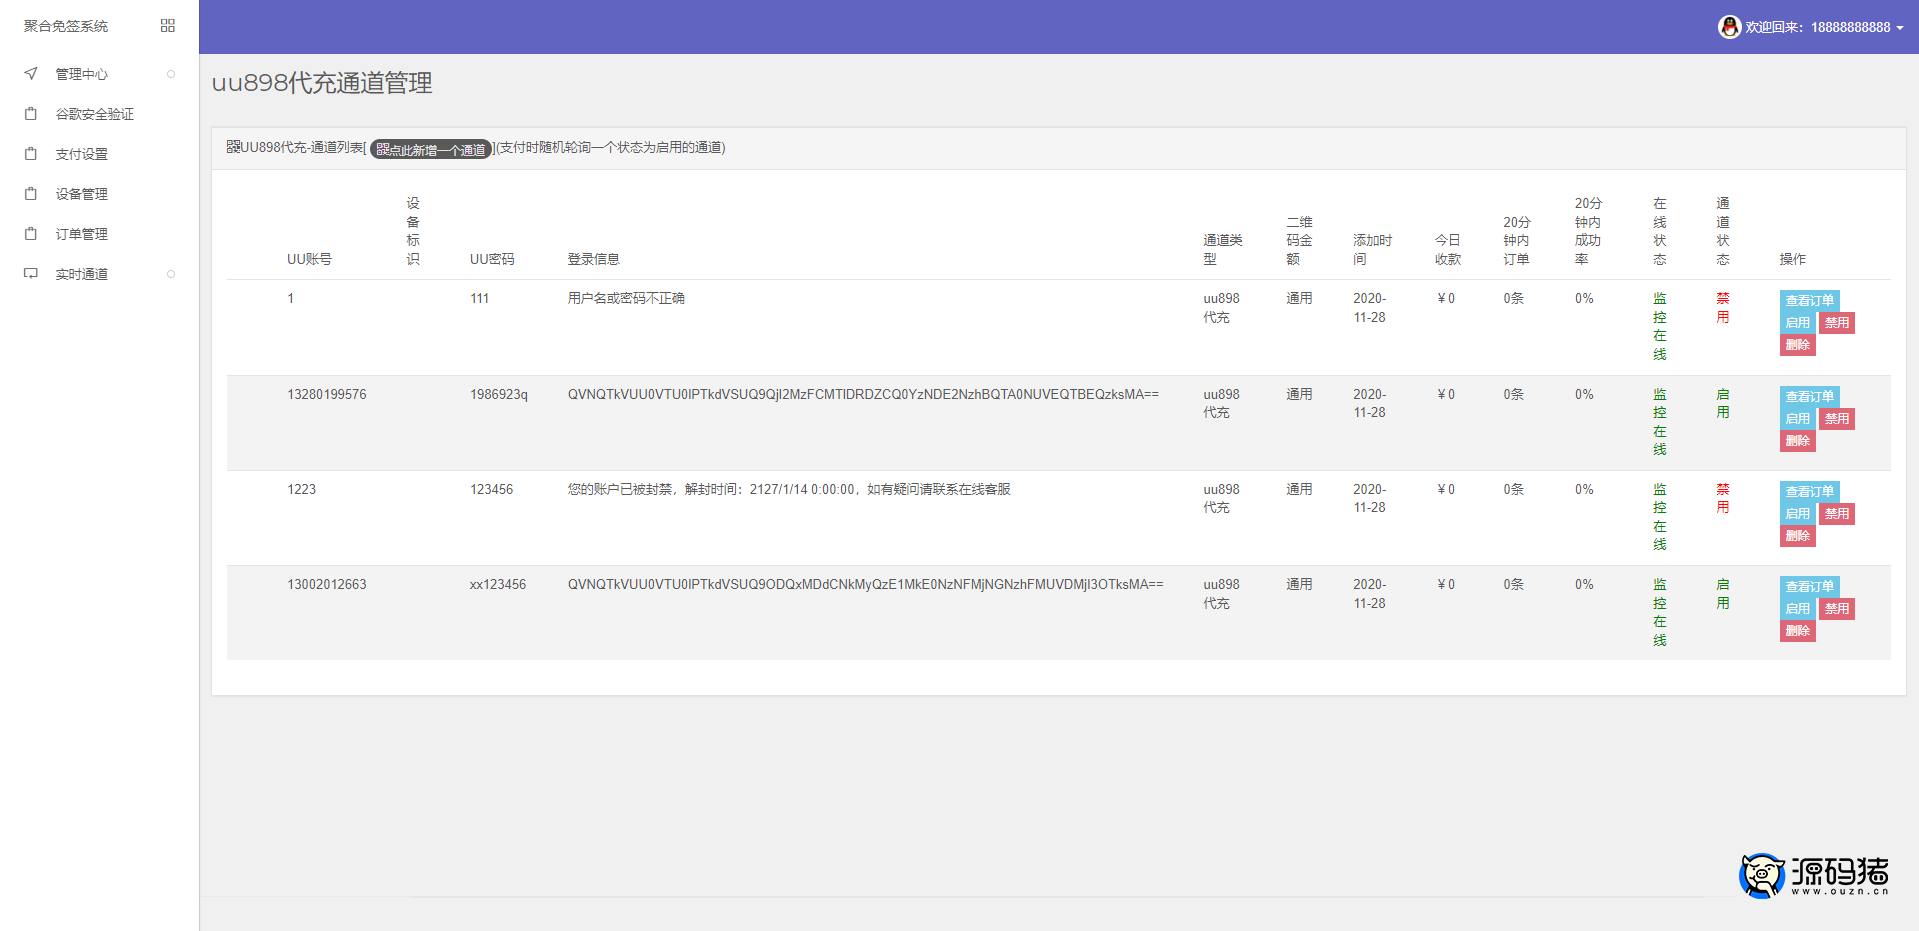
Task: Expand the 实时通道 sidebar submenu circle
Action: coord(171,274)
